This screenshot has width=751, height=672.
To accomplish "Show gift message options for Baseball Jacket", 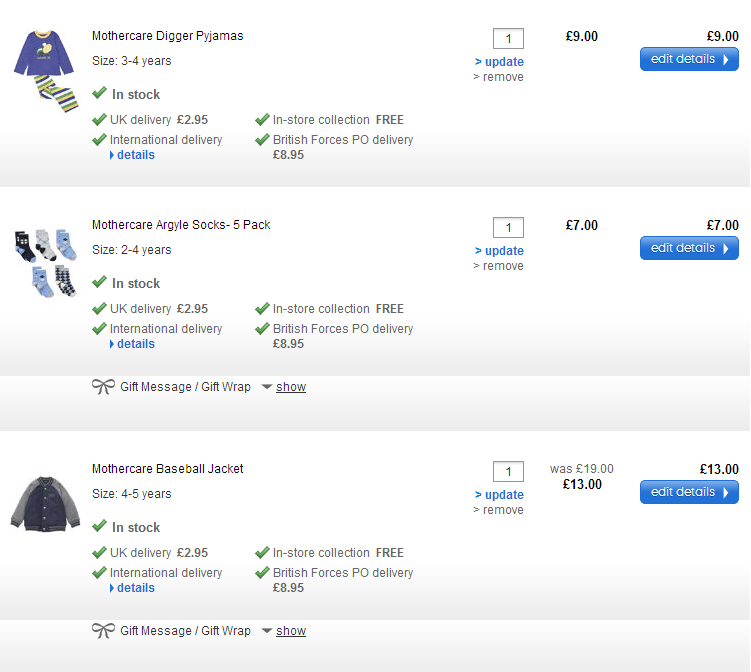I will coord(291,631).
